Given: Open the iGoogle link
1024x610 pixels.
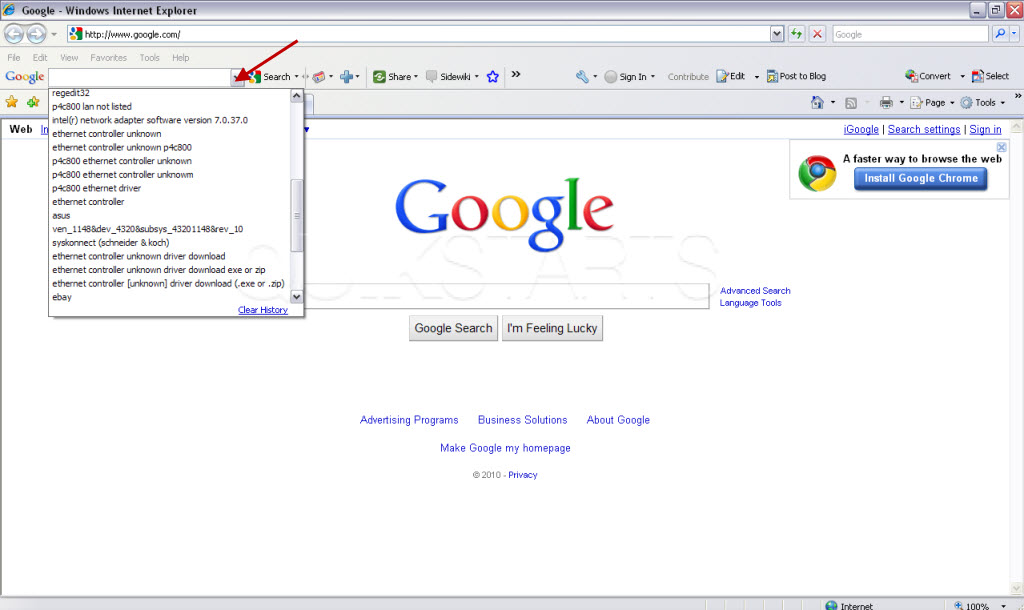Looking at the screenshot, I should click(x=861, y=129).
